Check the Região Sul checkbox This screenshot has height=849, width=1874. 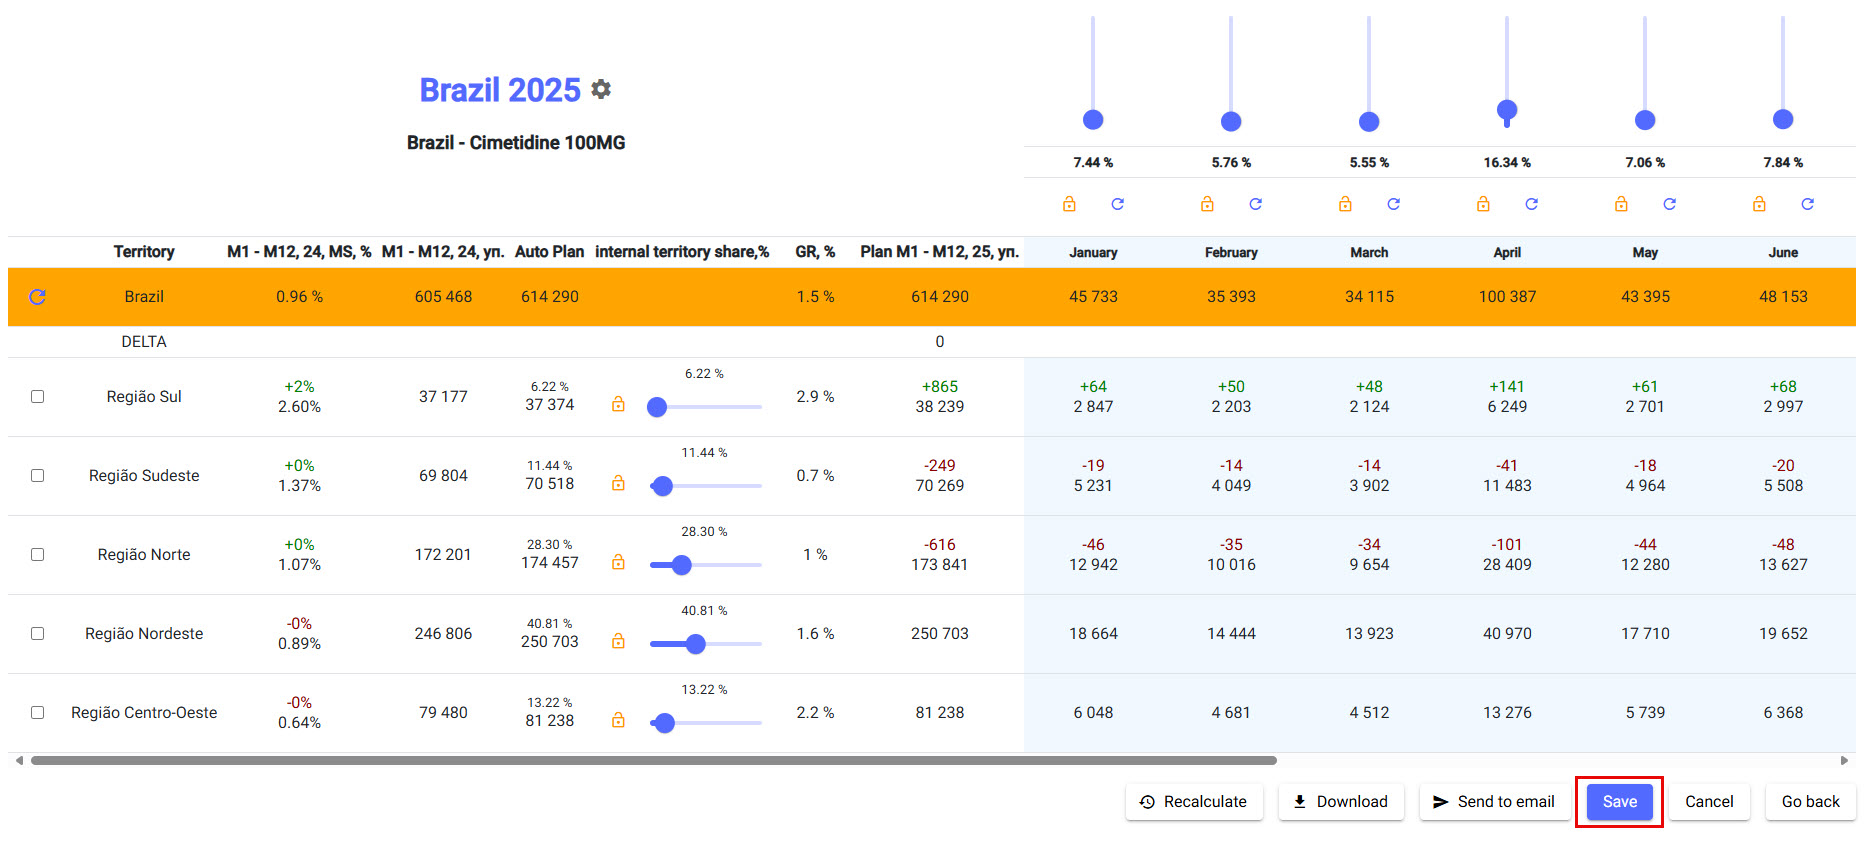[x=37, y=397]
